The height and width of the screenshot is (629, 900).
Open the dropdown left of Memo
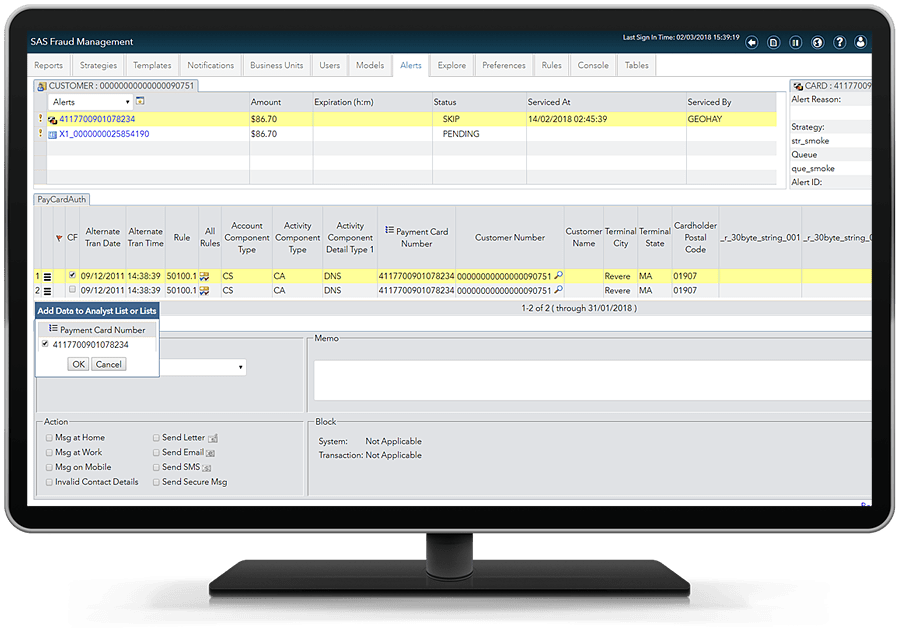pyautogui.click(x=241, y=368)
